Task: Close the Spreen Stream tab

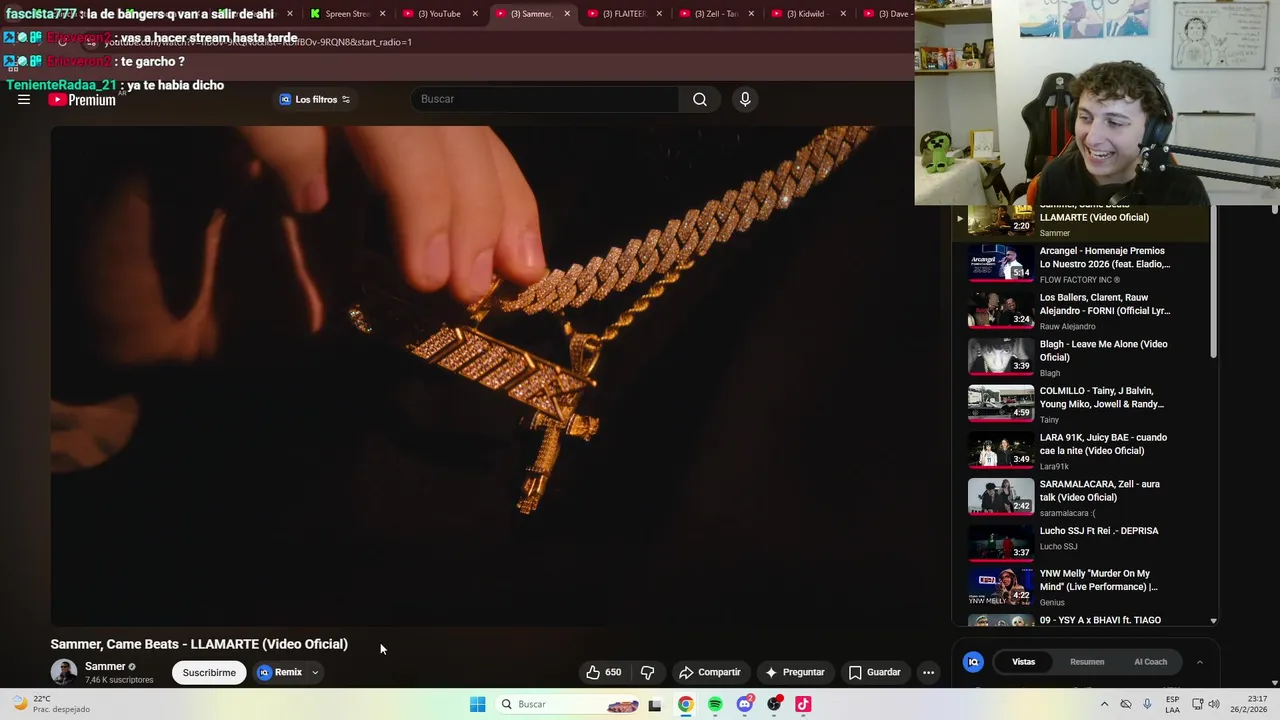Action: coord(382,14)
